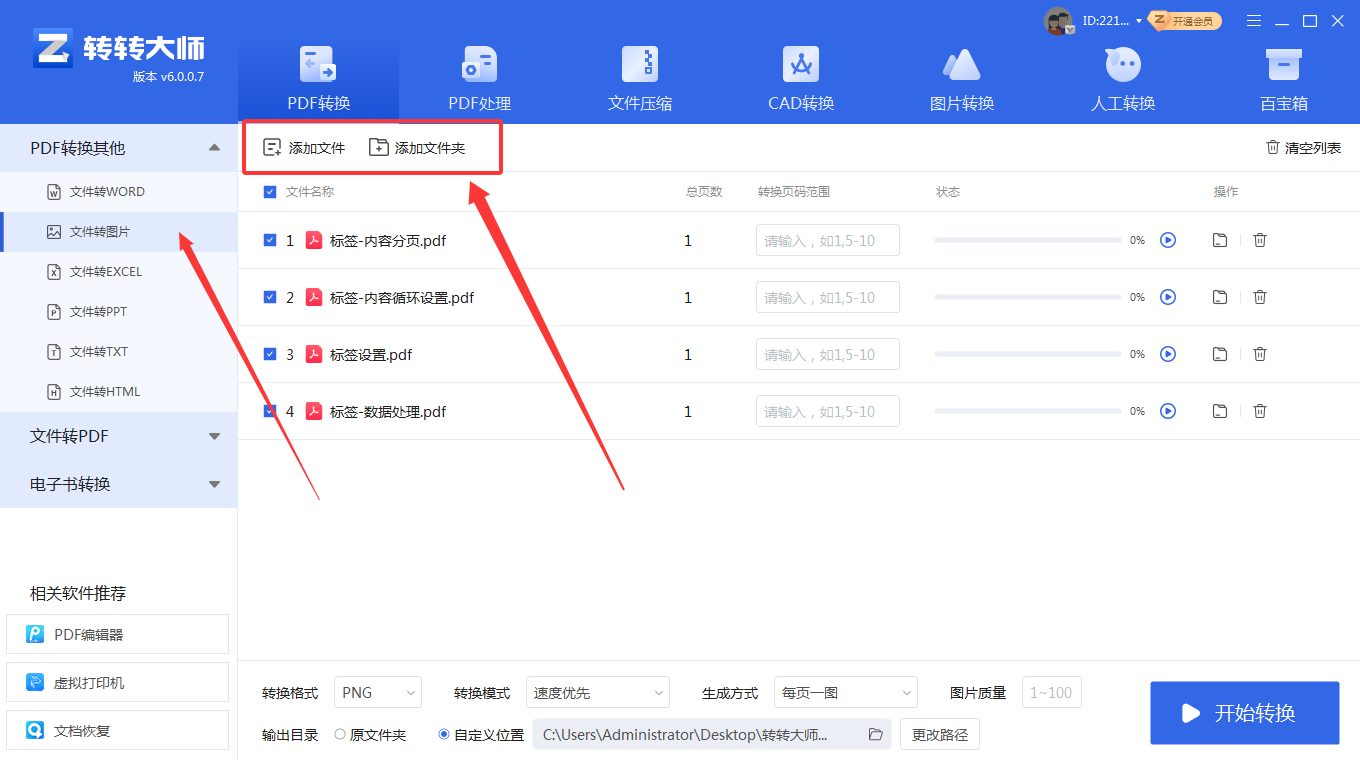Viewport: 1360px width, 760px height.
Task: Select the 人工转换 tab
Action: 1123,79
